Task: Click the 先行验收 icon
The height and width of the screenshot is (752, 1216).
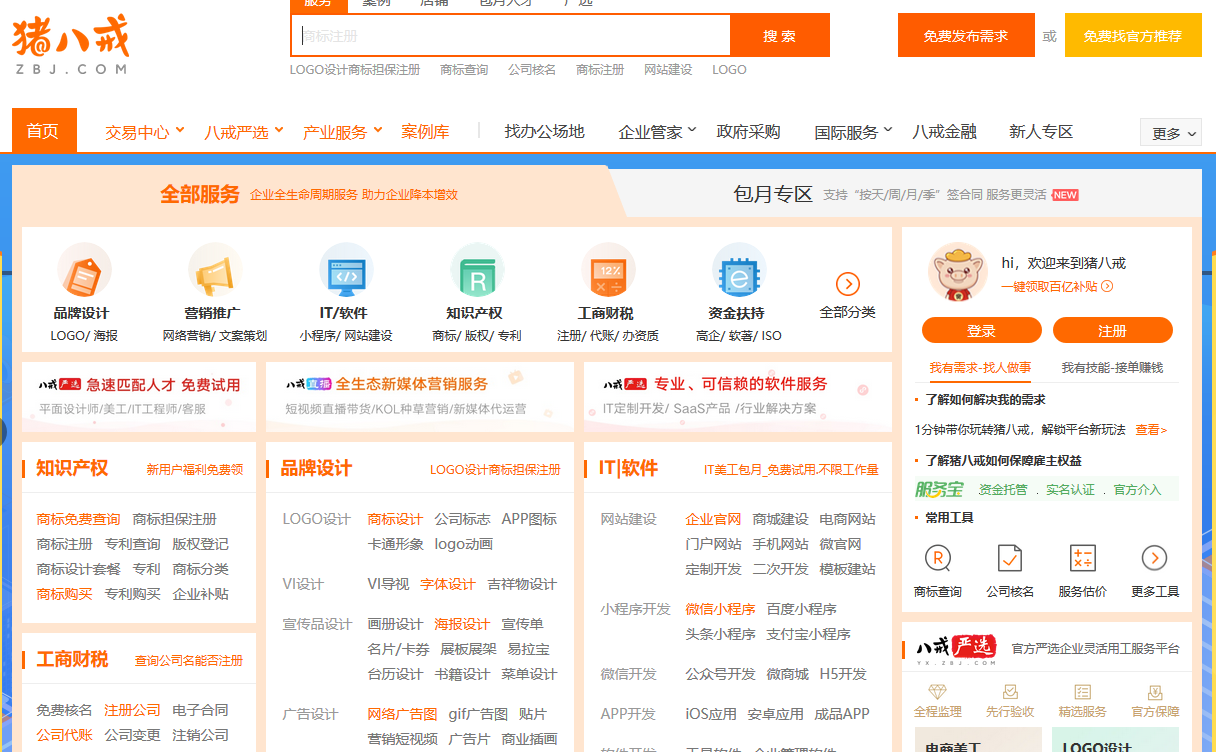Action: [1010, 692]
